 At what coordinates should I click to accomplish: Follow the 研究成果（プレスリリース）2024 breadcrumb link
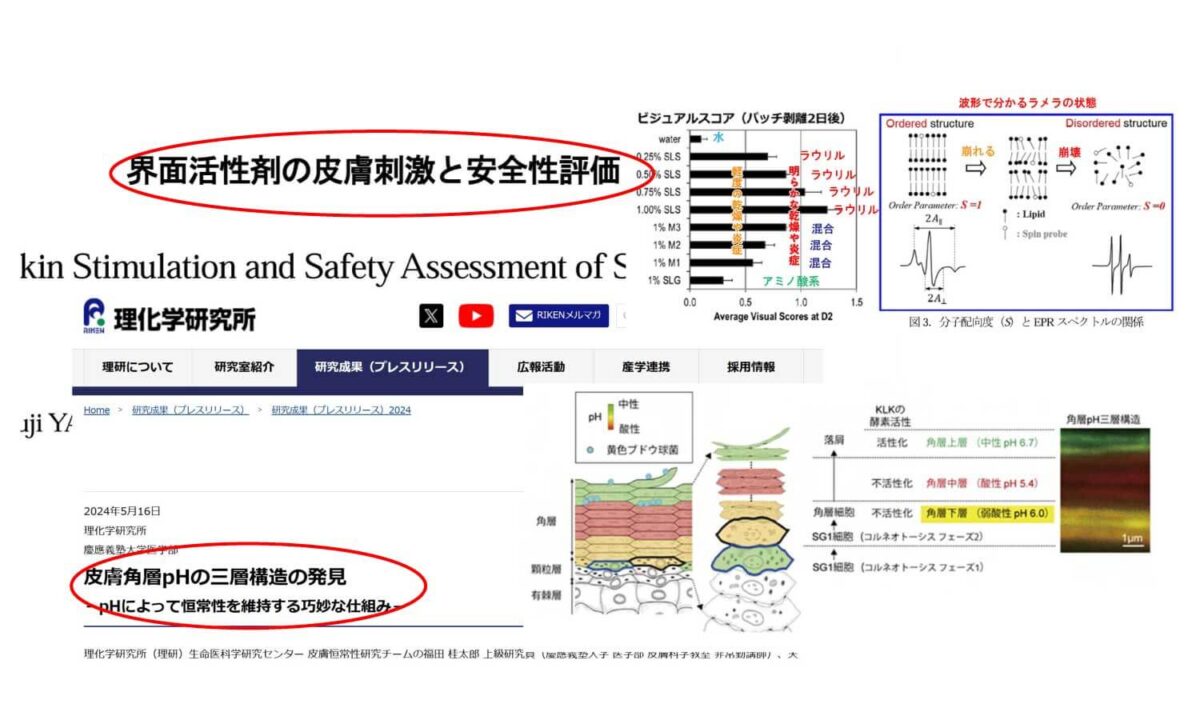pyautogui.click(x=341, y=410)
